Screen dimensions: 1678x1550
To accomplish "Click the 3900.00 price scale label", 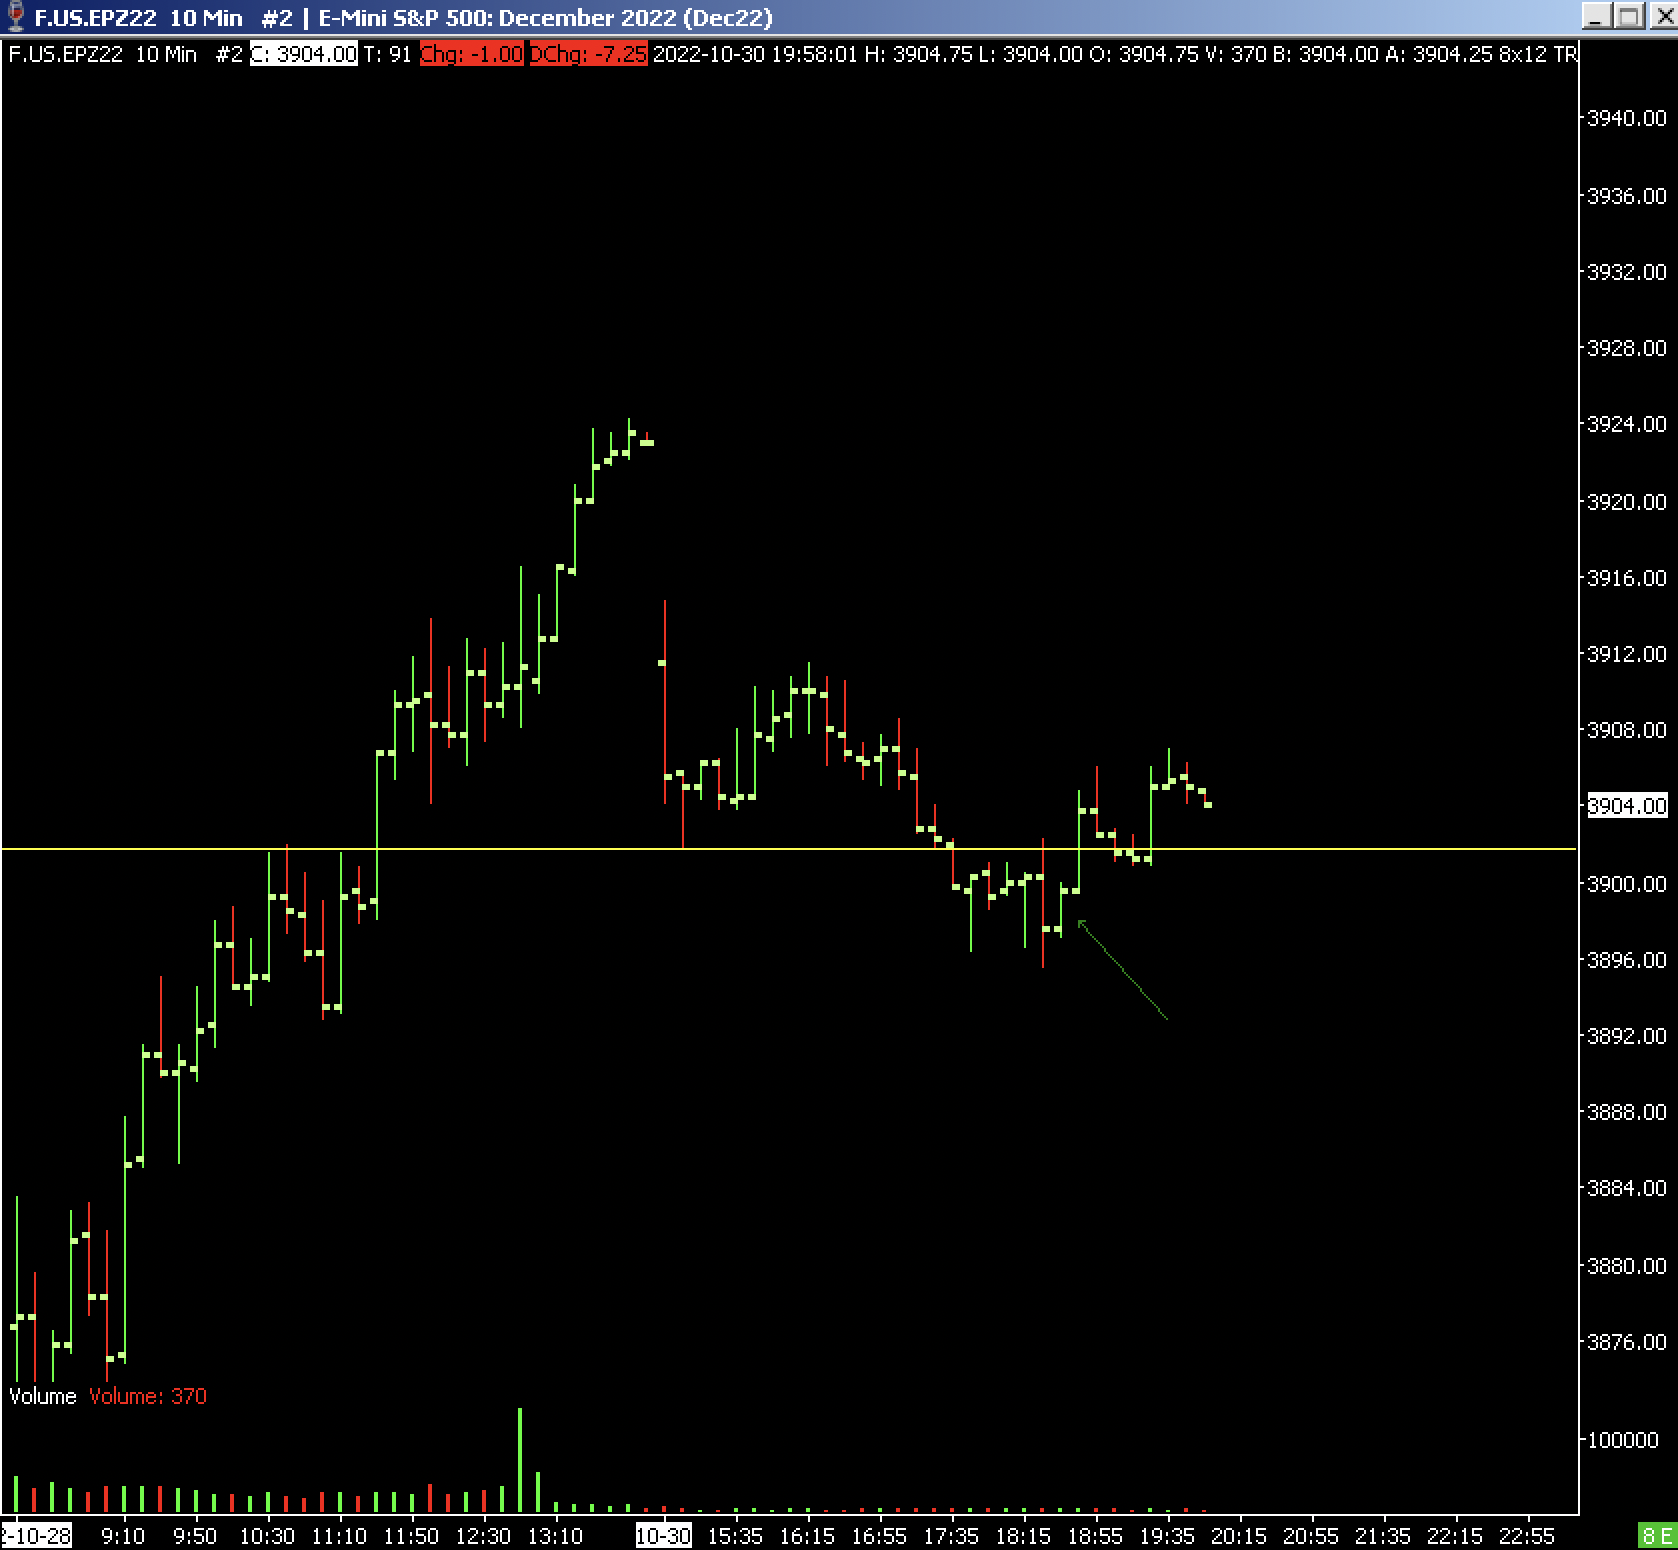I will [1627, 884].
